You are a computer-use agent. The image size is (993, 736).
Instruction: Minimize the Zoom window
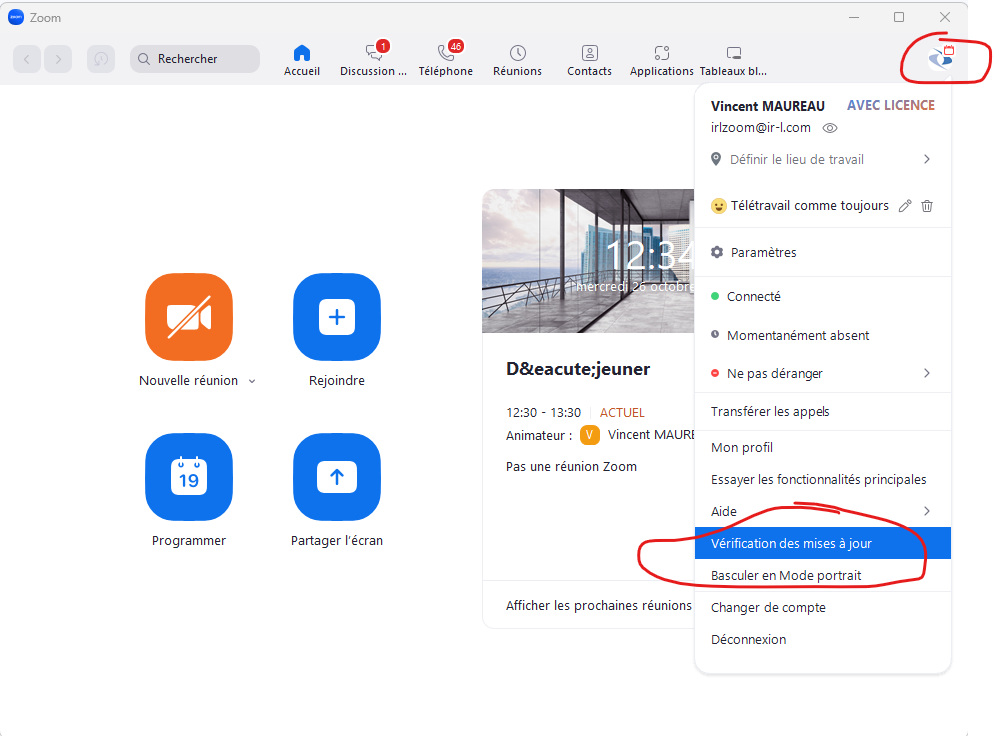click(x=854, y=17)
